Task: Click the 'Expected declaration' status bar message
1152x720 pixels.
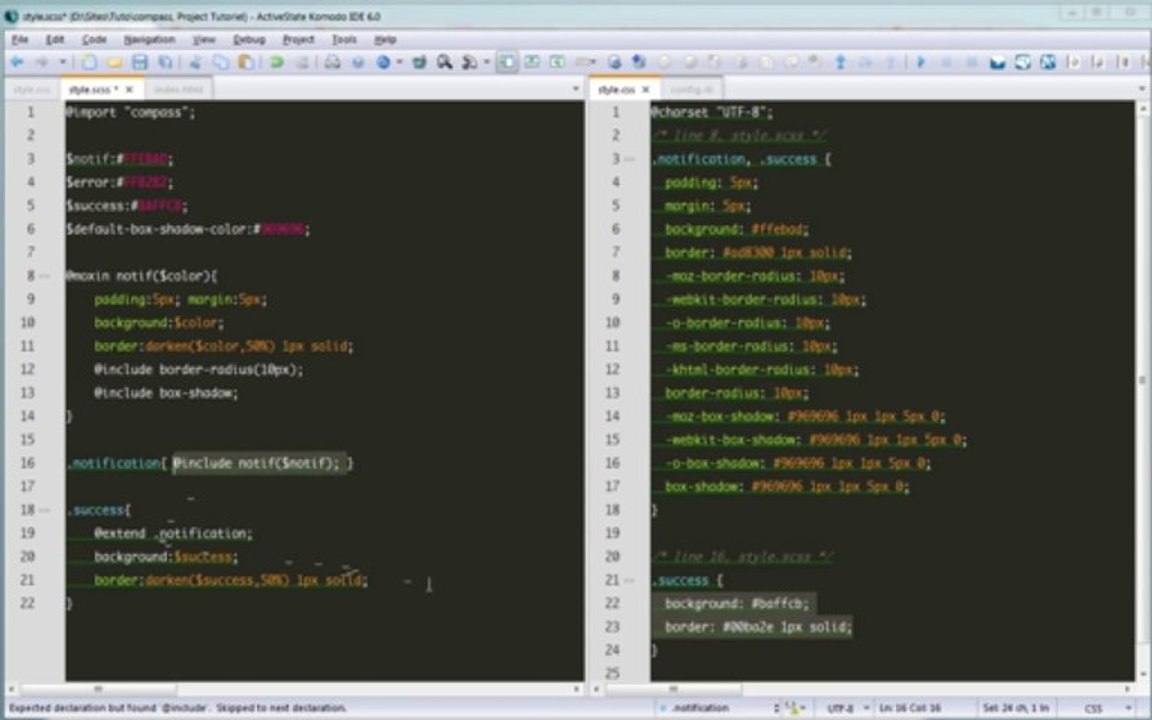Action: (x=177, y=708)
